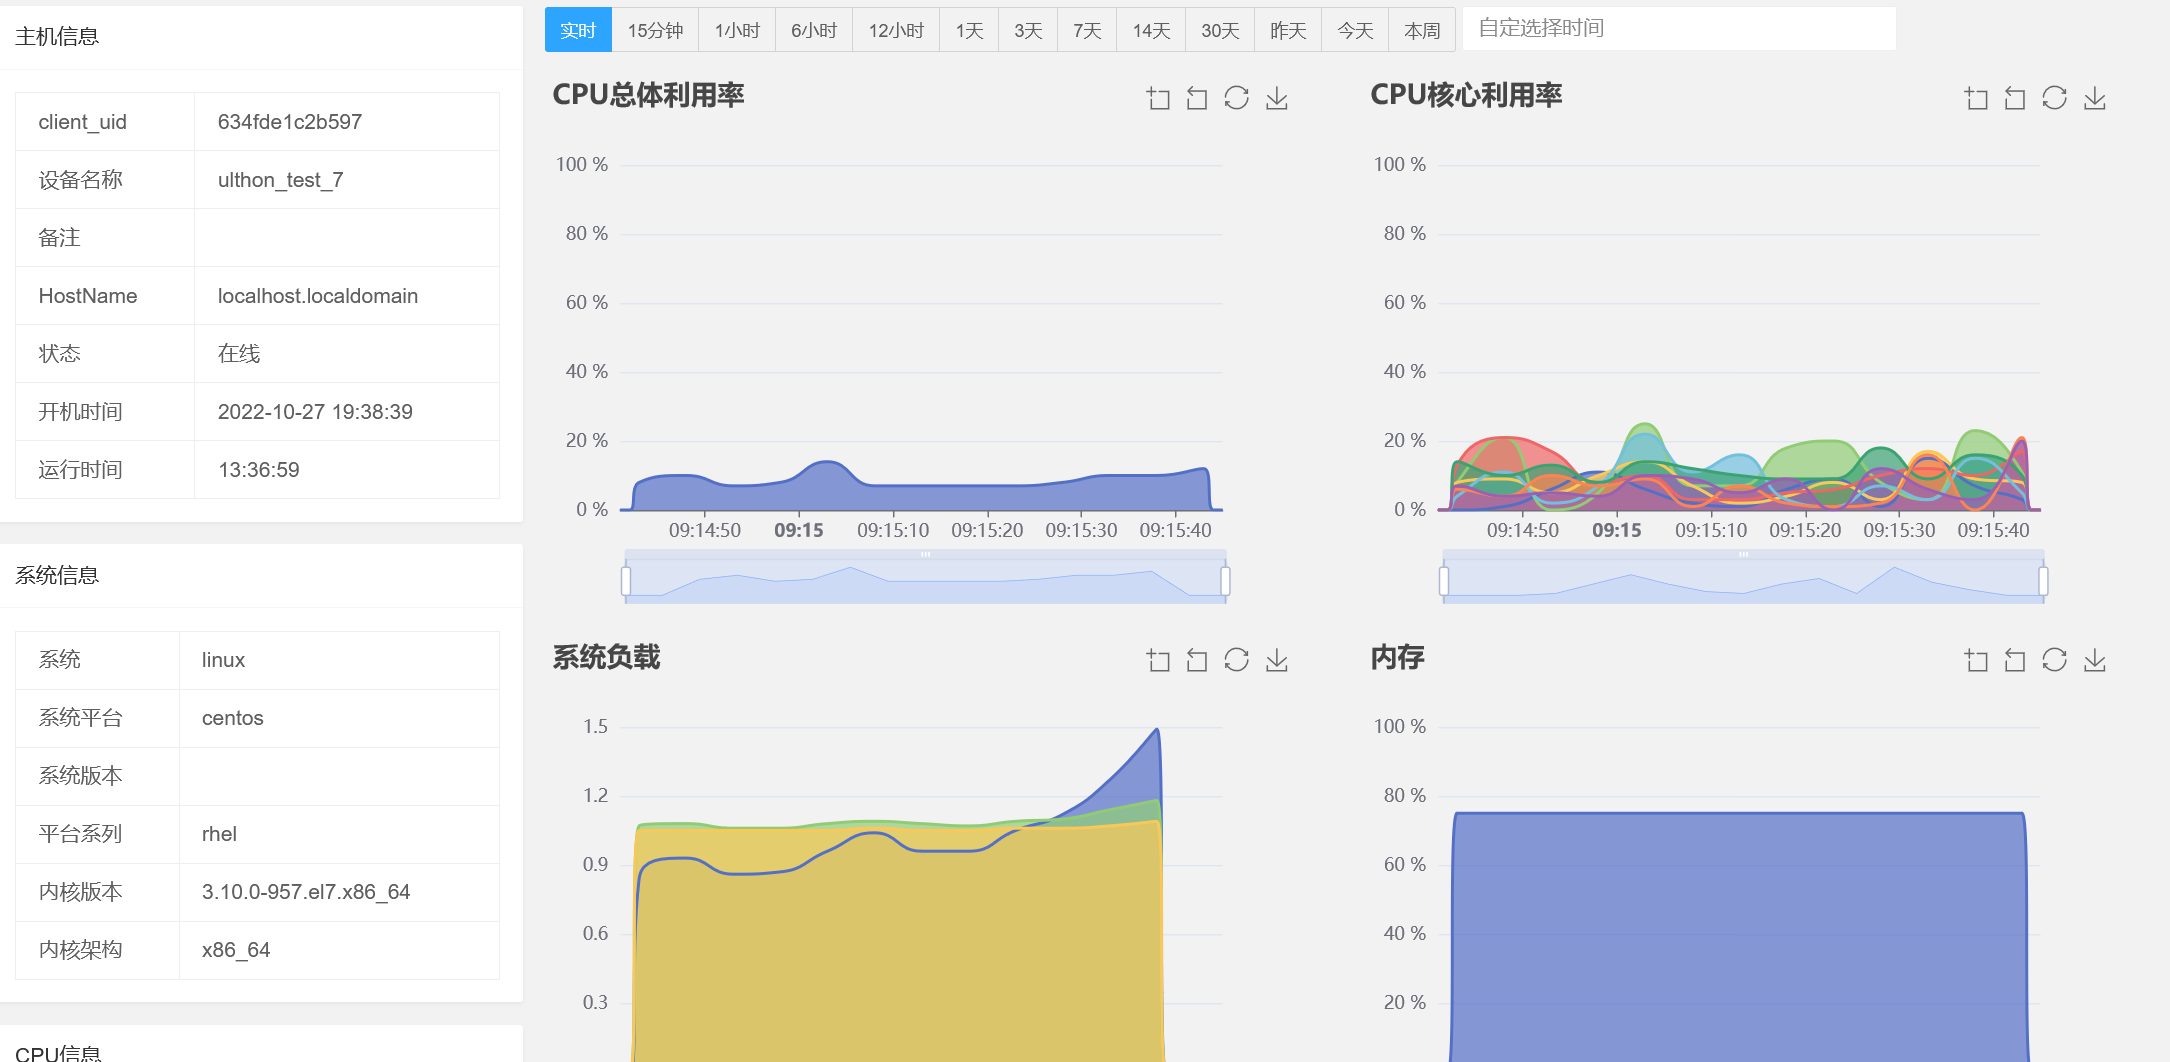Switch to the 15分钟 time range
Image resolution: width=2170 pixels, height=1062 pixels.
(655, 30)
